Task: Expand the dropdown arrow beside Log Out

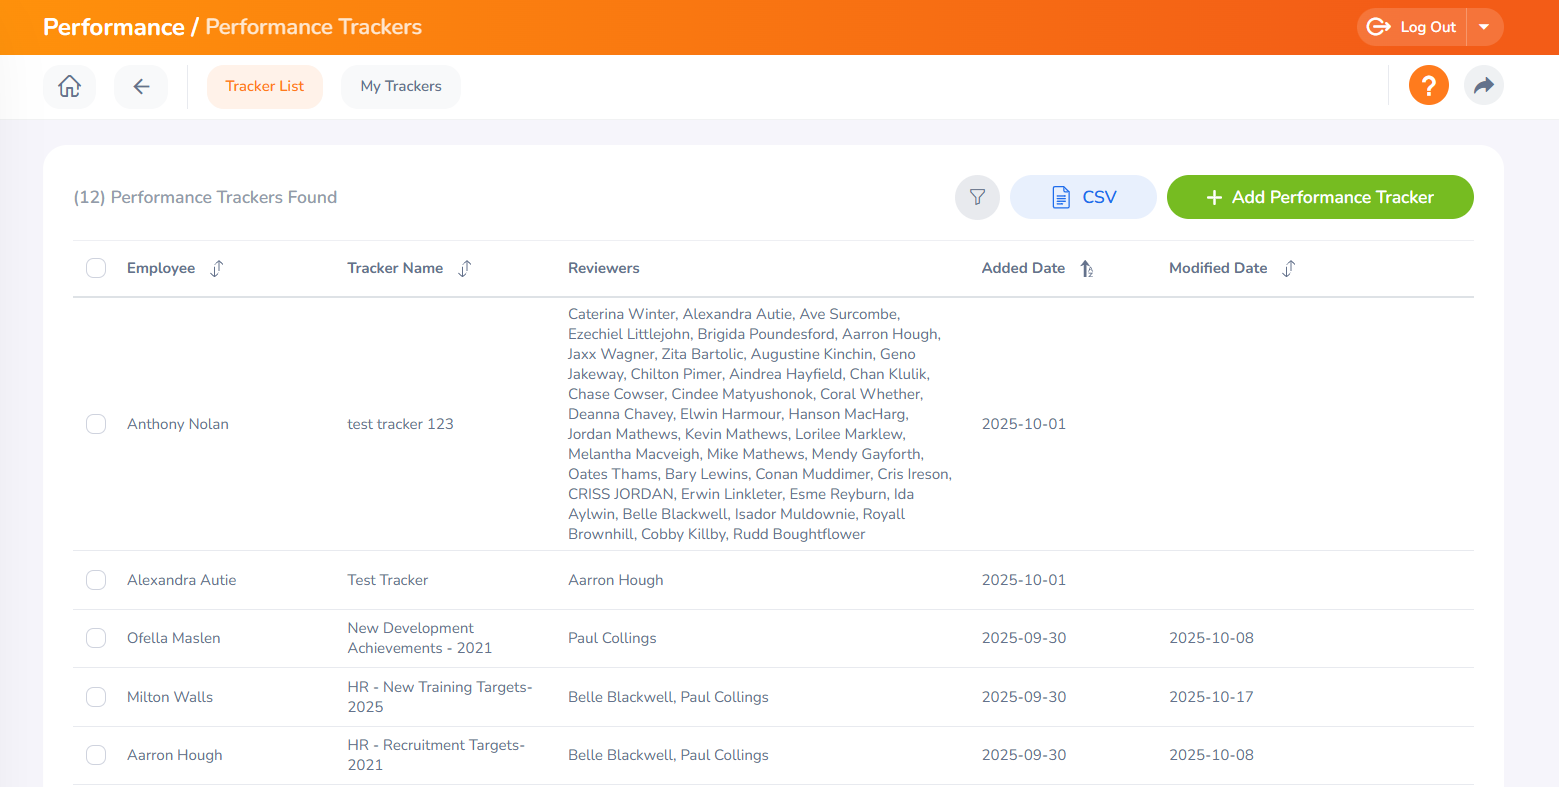Action: click(1484, 27)
